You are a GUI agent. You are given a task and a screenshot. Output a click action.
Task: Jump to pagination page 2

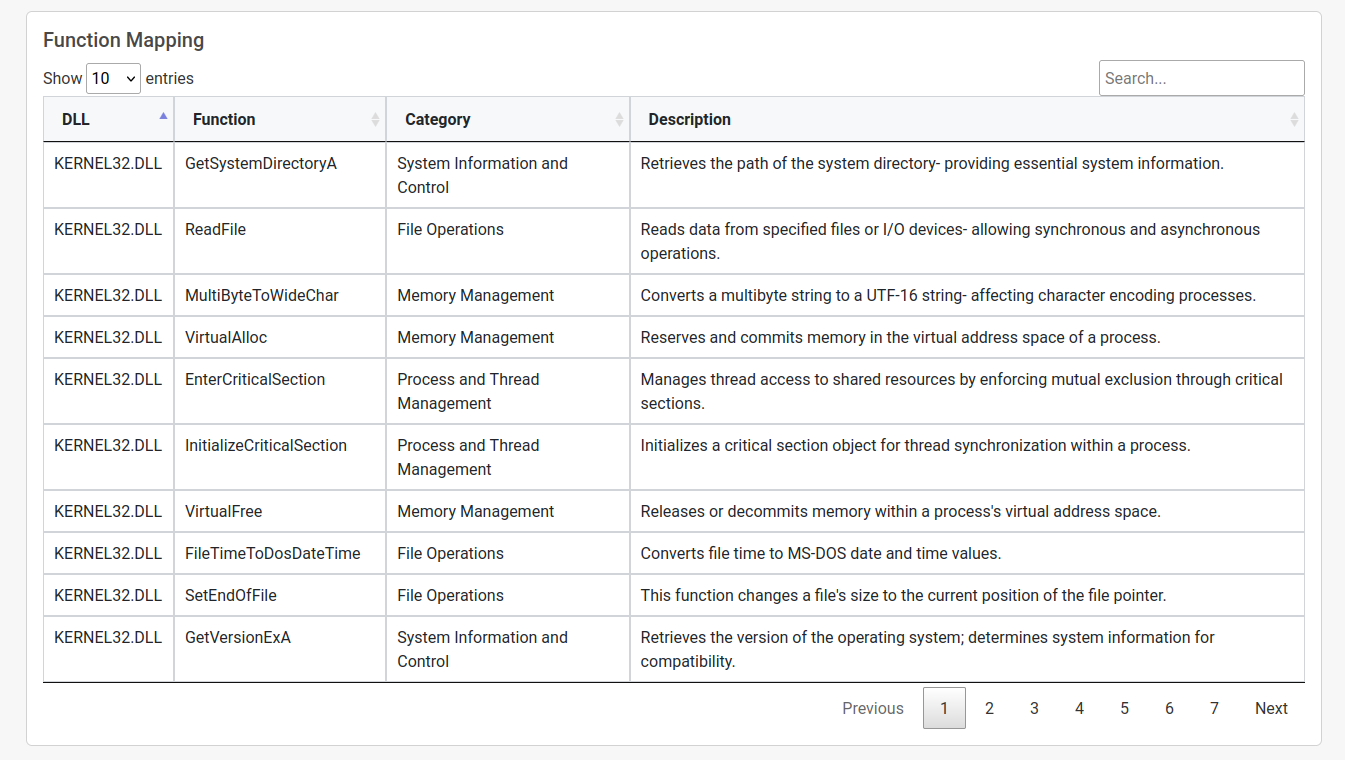point(989,708)
